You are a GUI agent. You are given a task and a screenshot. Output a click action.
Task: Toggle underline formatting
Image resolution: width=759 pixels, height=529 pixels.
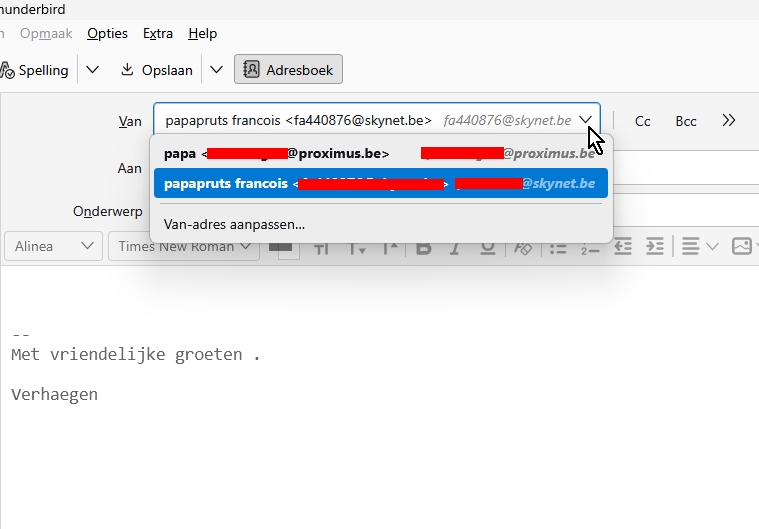coord(487,248)
